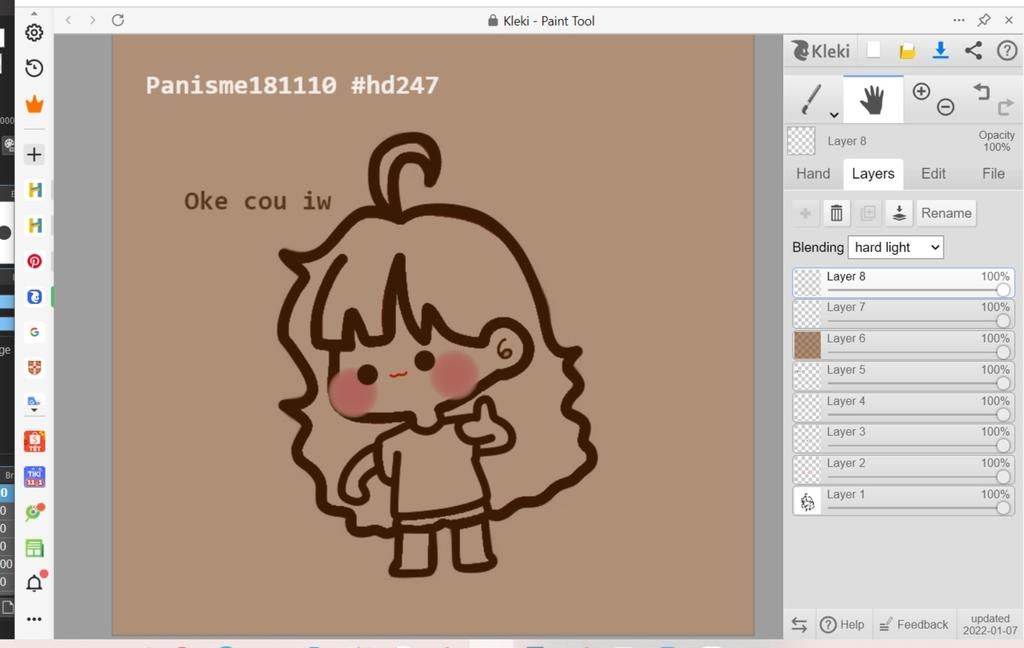Duplicate the current layer
This screenshot has height=648, width=1024.
coord(868,214)
